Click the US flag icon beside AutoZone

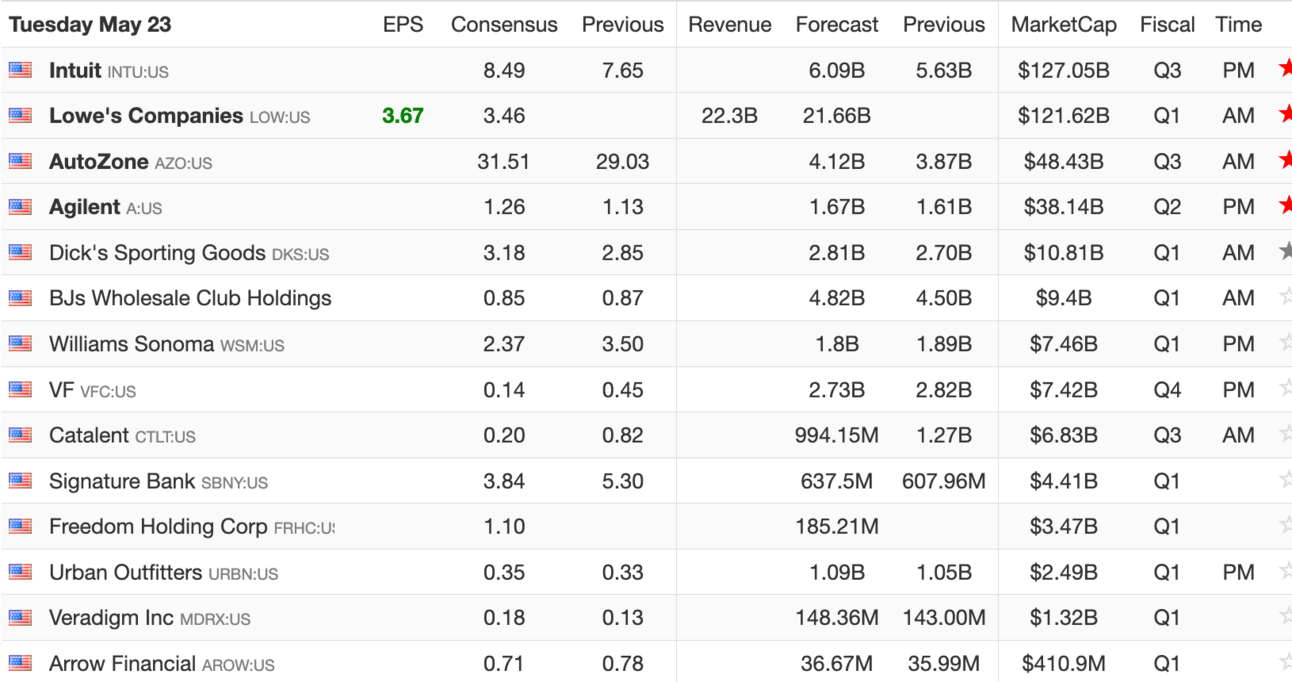20,161
